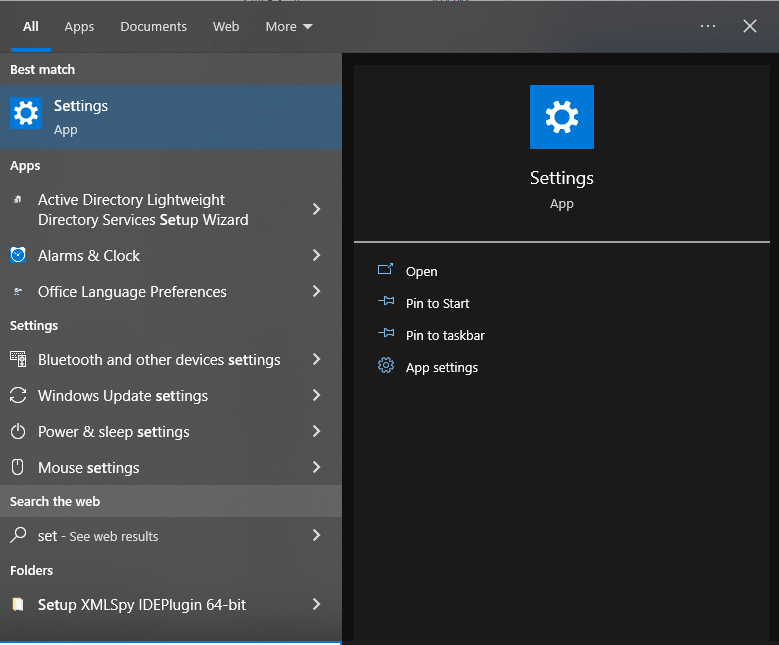Open the More dropdown in search filters
779x645 pixels.
pos(288,27)
